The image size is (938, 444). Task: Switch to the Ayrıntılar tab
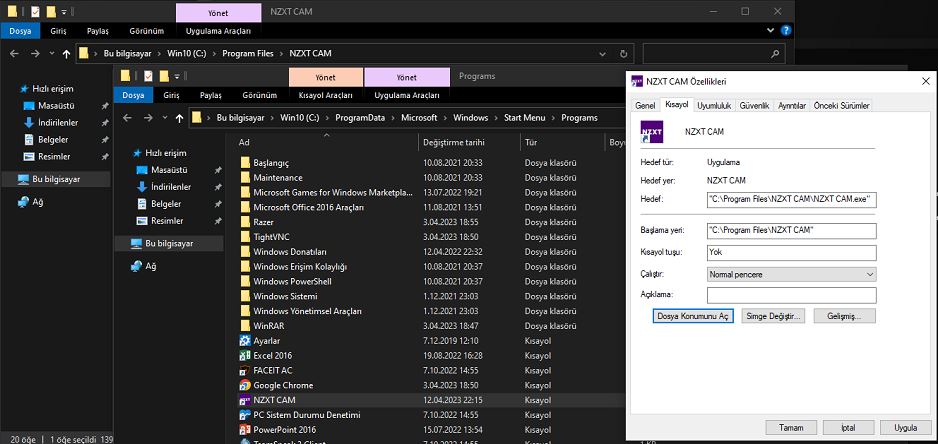click(792, 106)
